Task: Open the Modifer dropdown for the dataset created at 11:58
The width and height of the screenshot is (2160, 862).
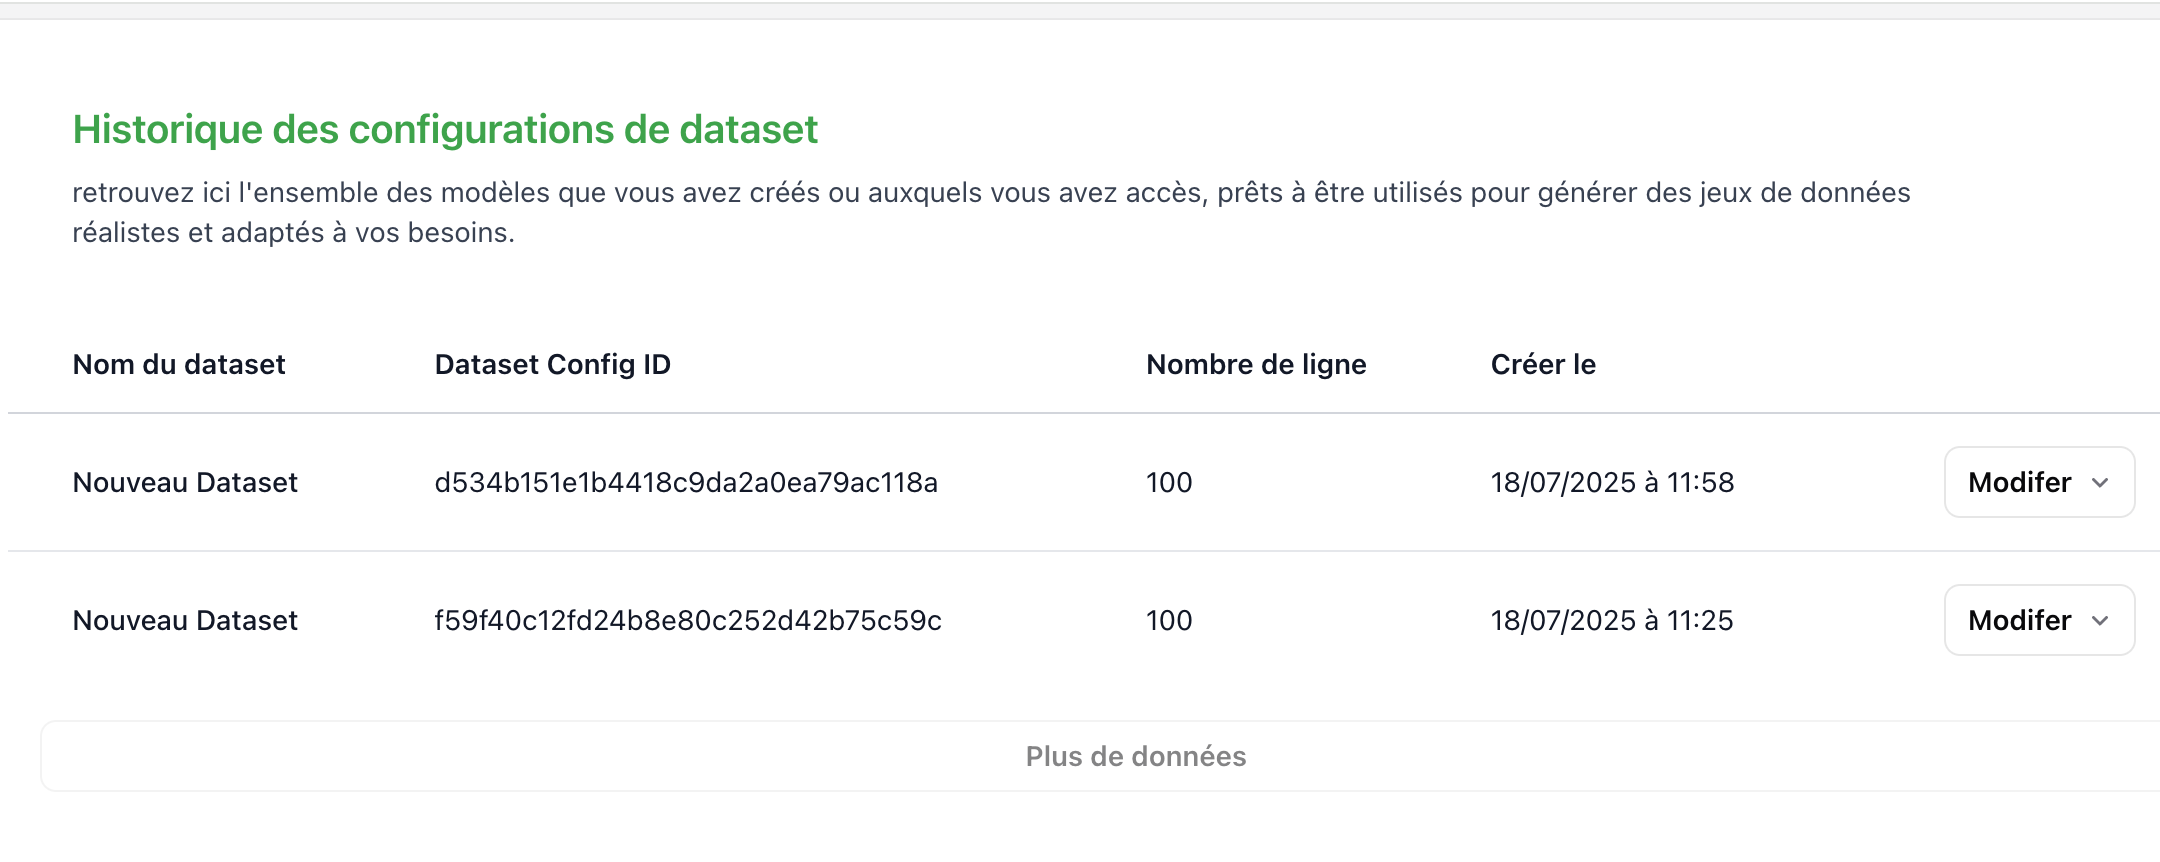Action: [2039, 482]
